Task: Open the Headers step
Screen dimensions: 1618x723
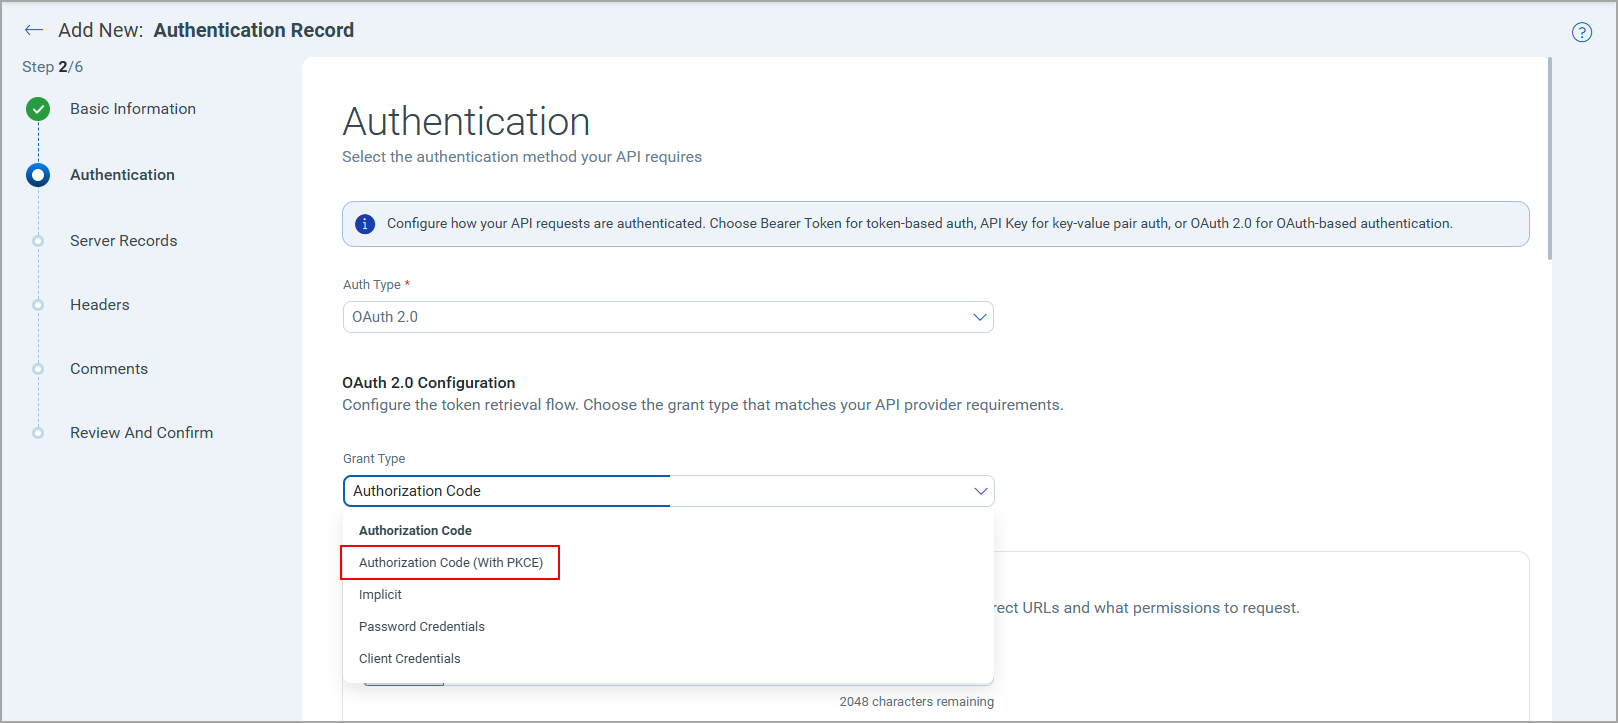Action: pos(99,305)
